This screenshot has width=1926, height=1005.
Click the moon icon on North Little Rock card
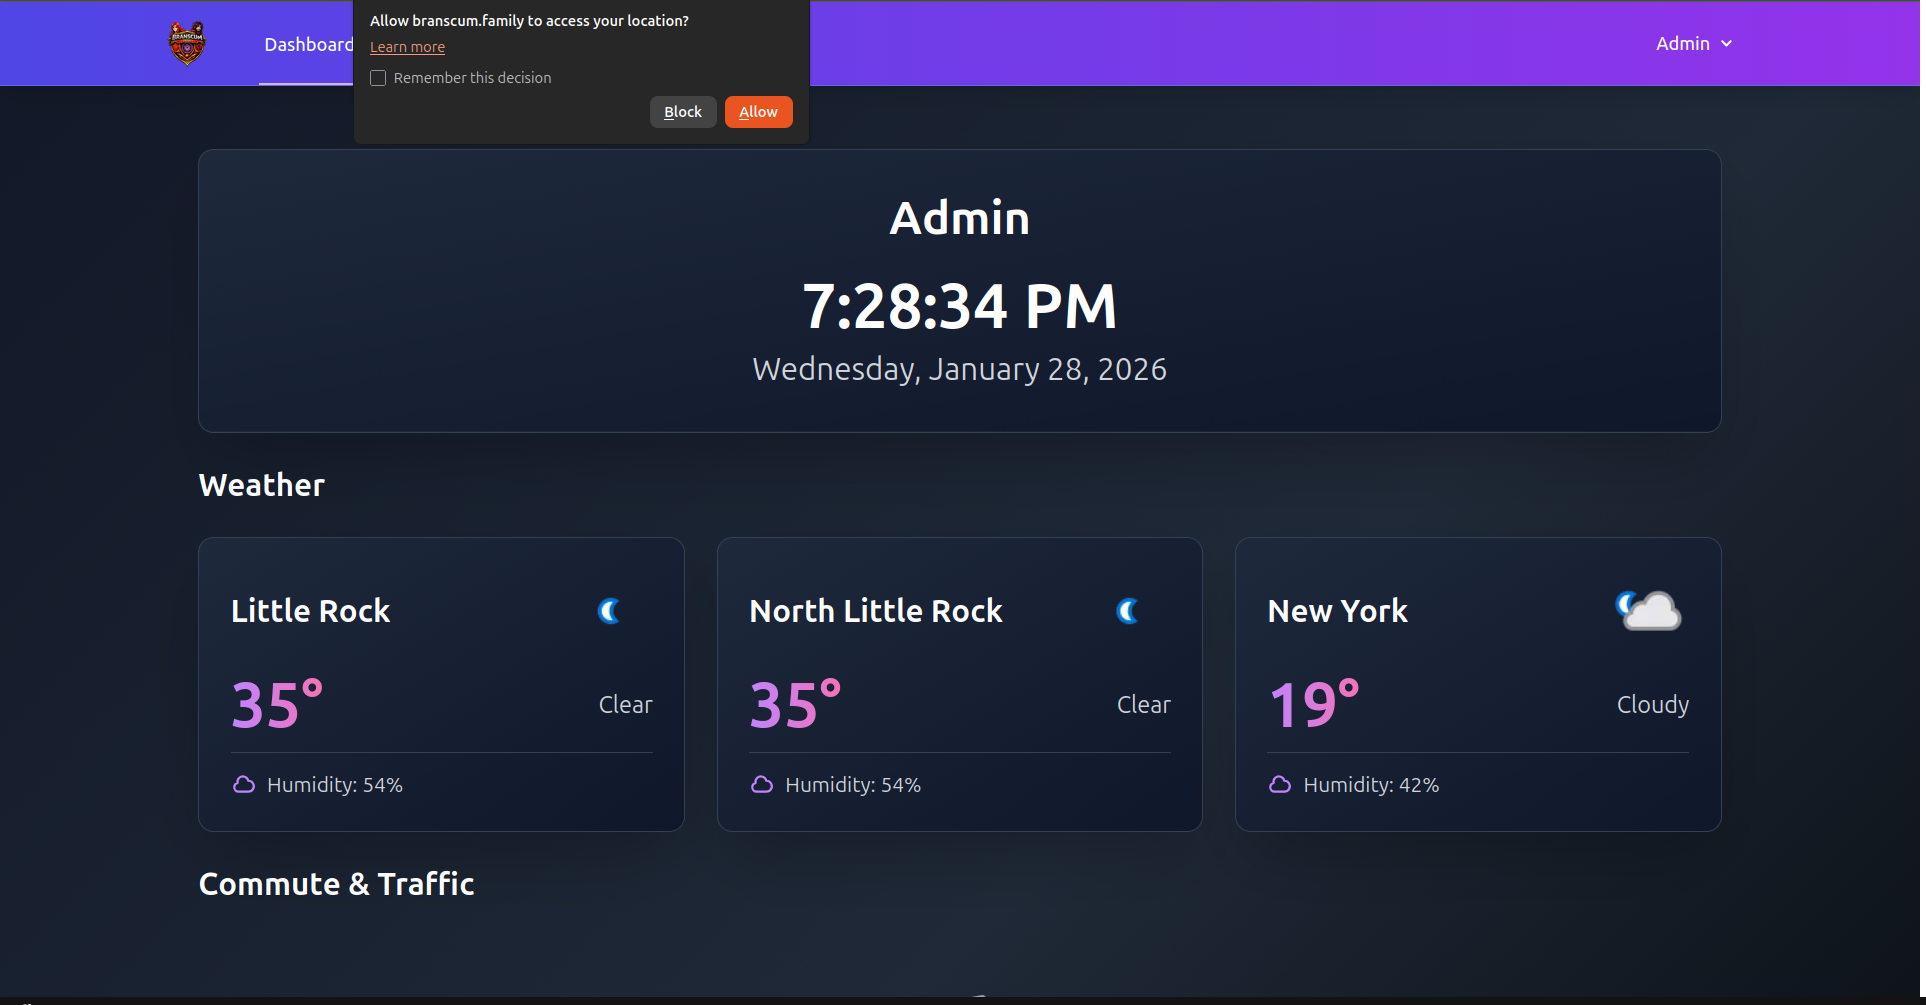1127,611
